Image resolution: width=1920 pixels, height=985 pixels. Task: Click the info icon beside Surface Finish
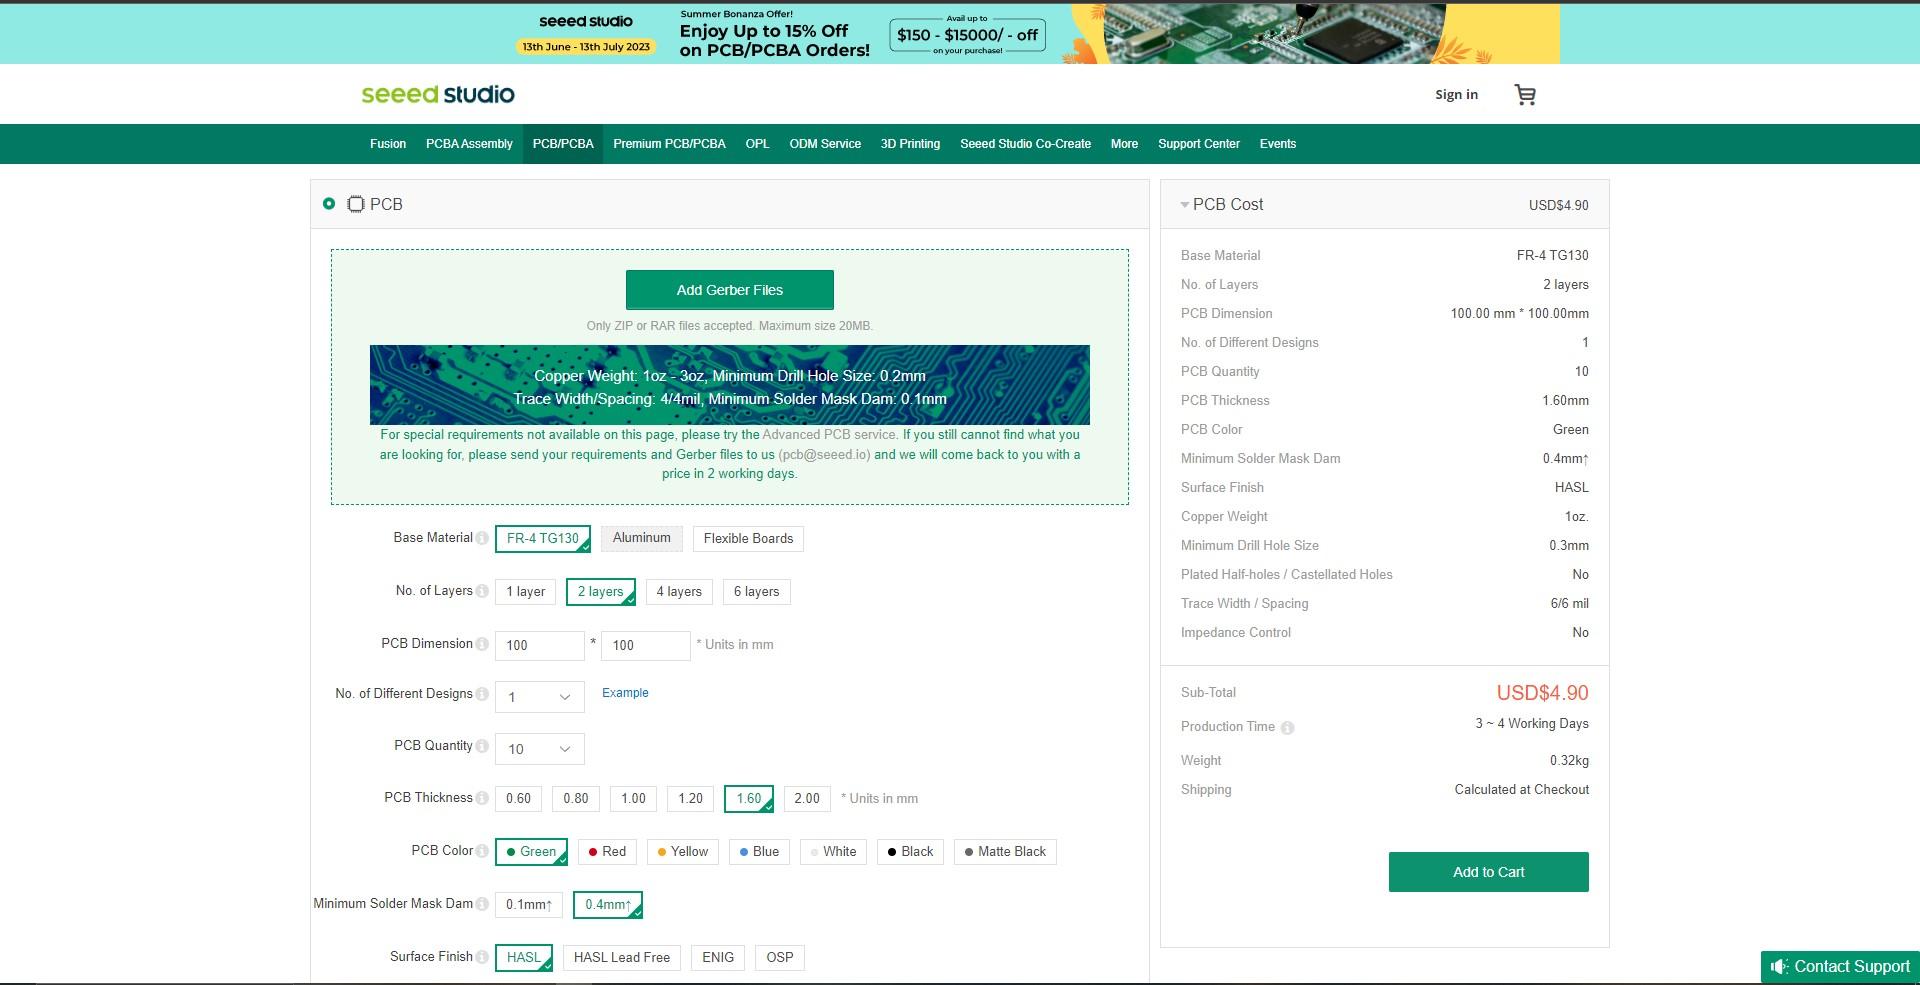click(x=482, y=957)
